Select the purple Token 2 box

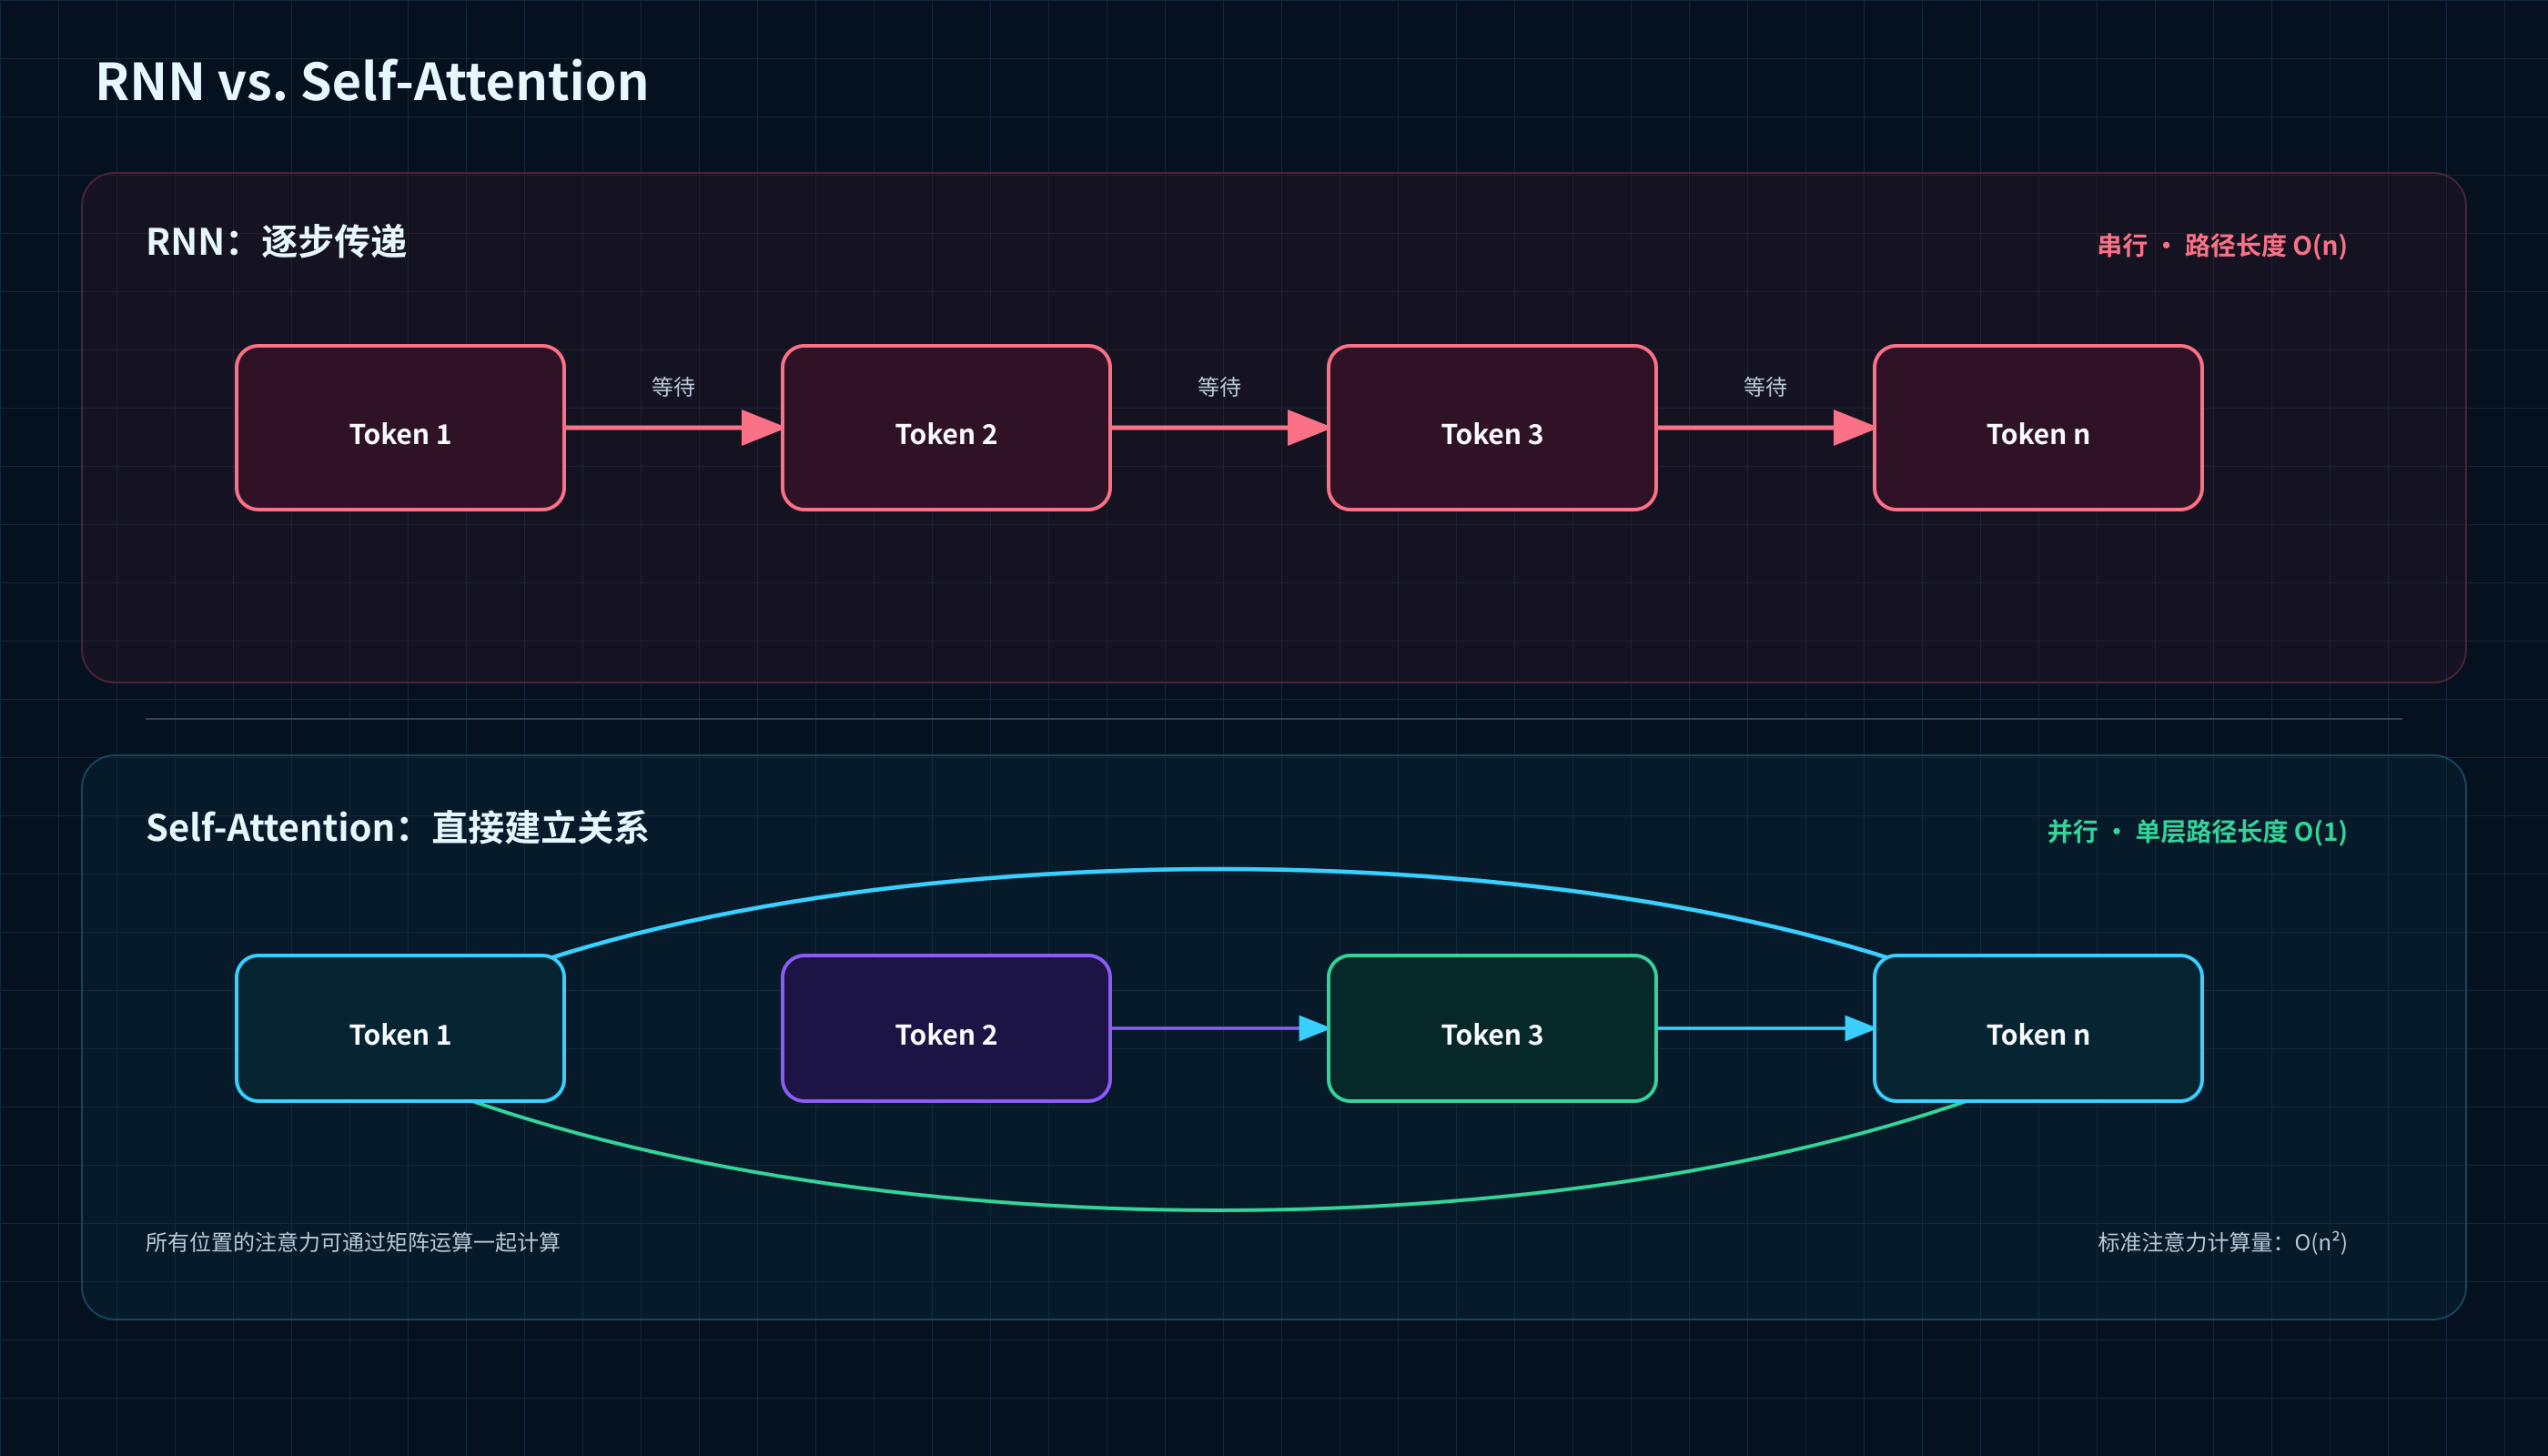(946, 1028)
